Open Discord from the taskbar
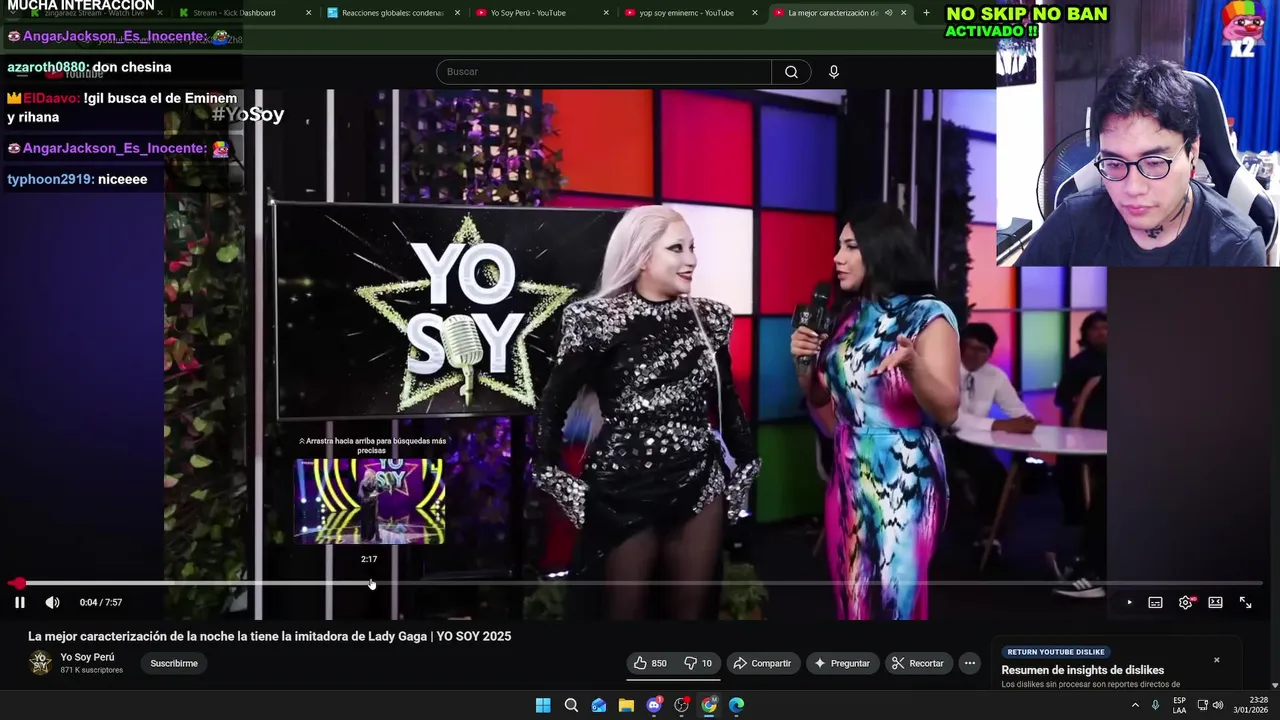 click(654, 705)
